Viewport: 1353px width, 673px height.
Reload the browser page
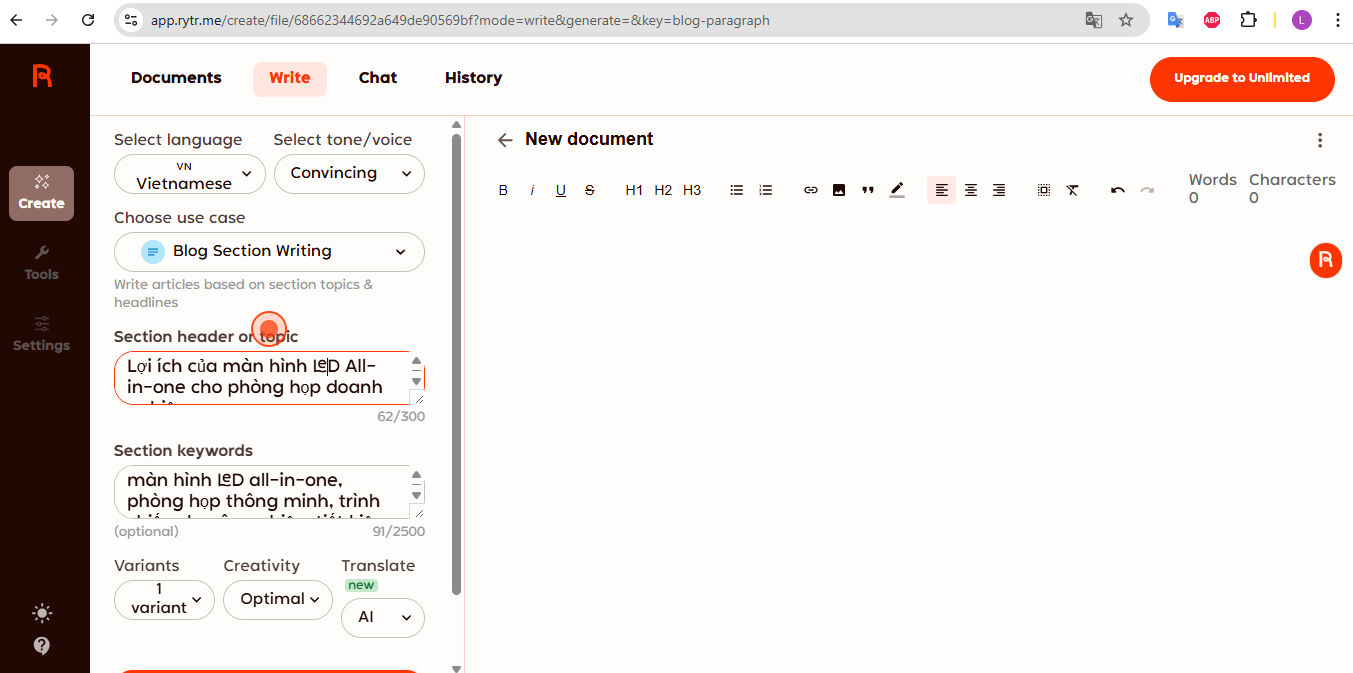88,20
